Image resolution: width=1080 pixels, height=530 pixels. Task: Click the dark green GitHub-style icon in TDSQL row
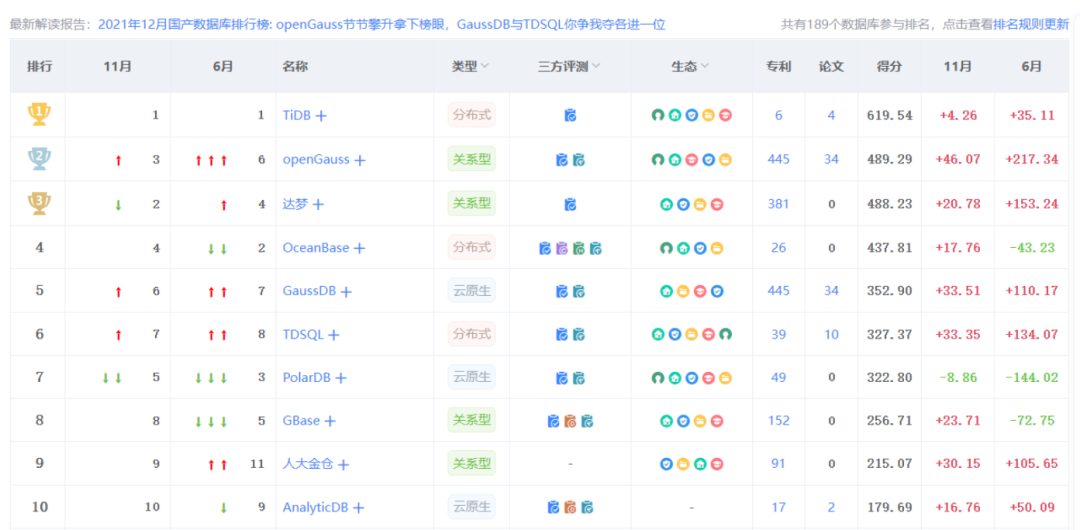point(725,335)
